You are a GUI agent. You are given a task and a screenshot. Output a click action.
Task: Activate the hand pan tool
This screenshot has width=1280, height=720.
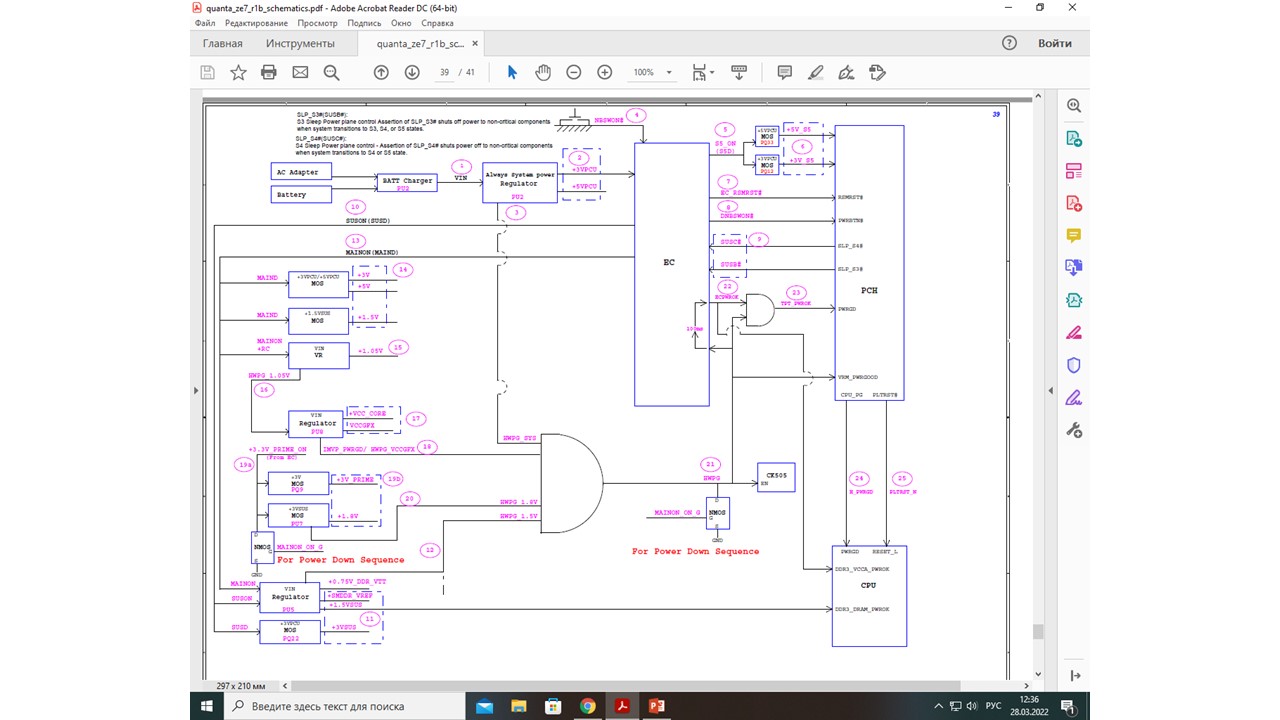pyautogui.click(x=543, y=72)
